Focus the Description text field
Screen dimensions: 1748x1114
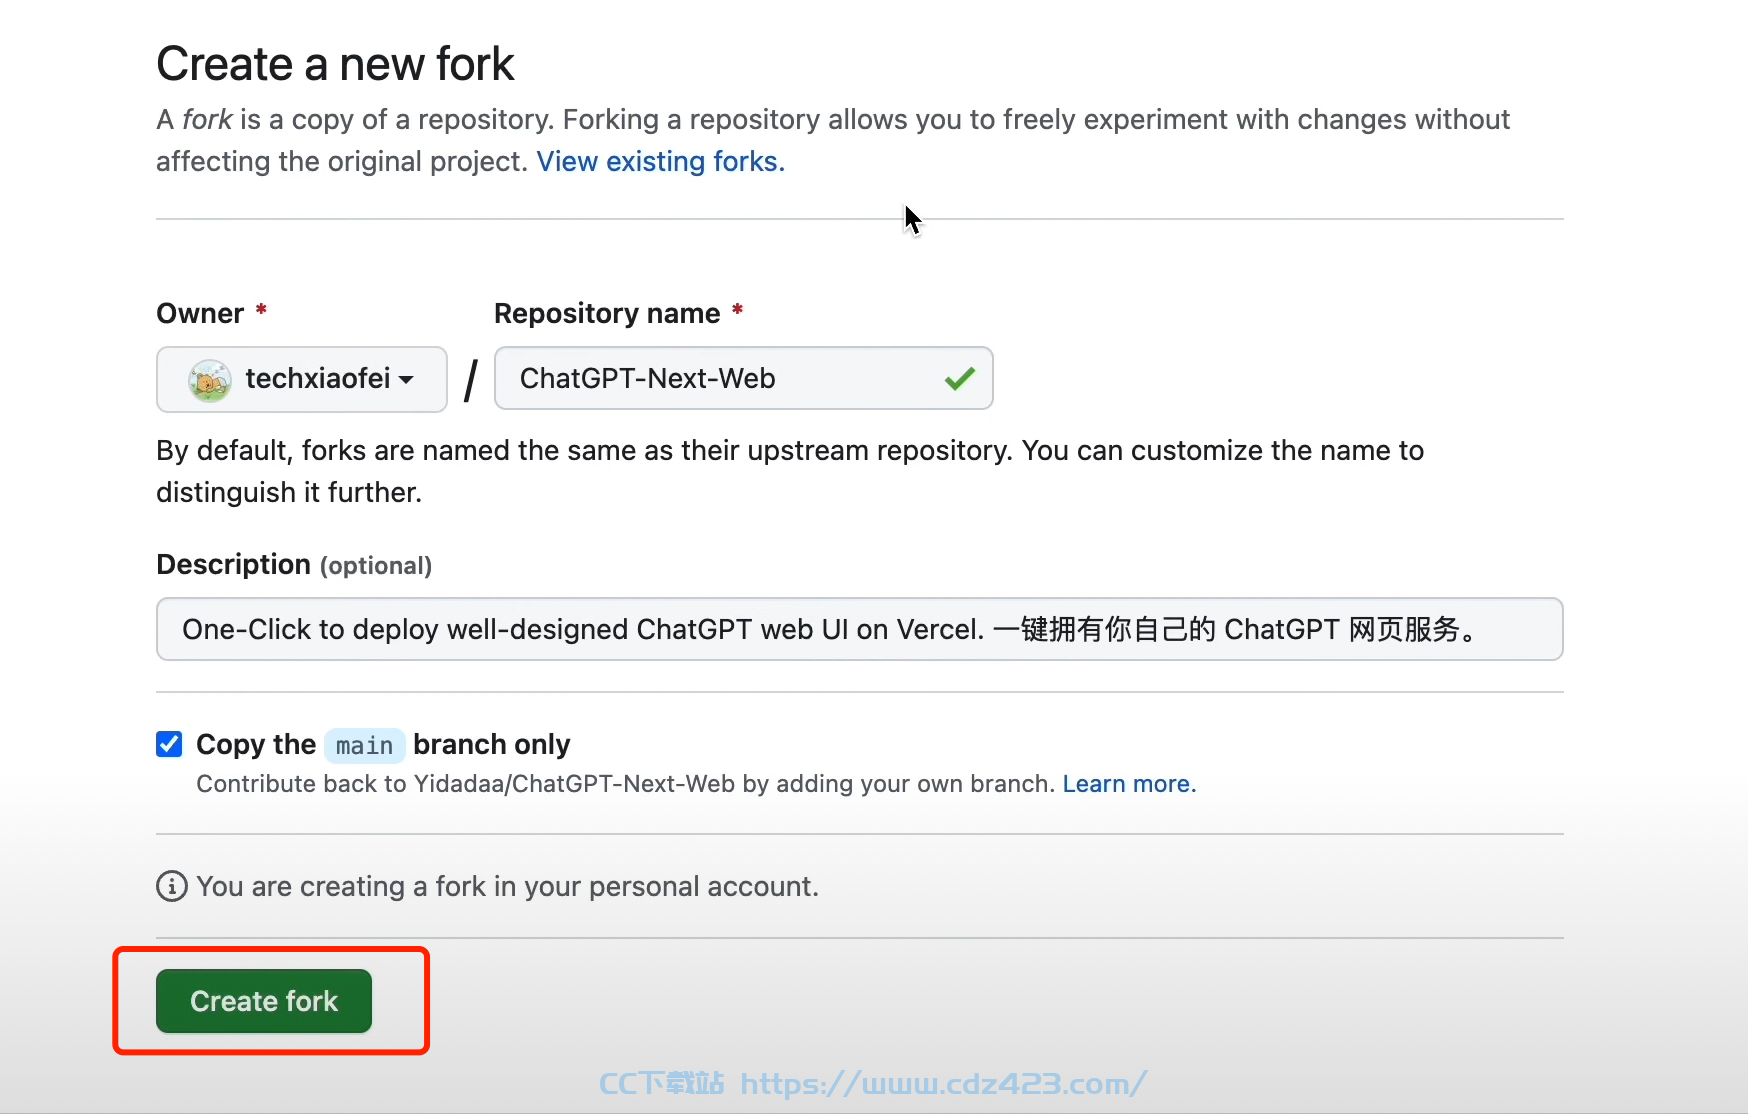coord(860,629)
